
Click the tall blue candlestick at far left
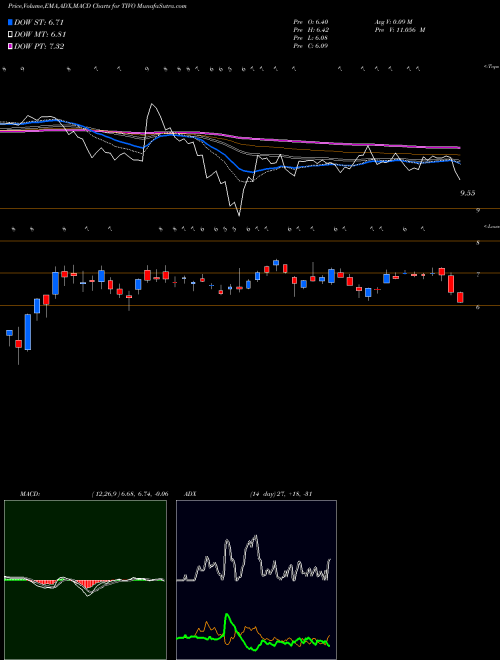pyautogui.click(x=28, y=332)
